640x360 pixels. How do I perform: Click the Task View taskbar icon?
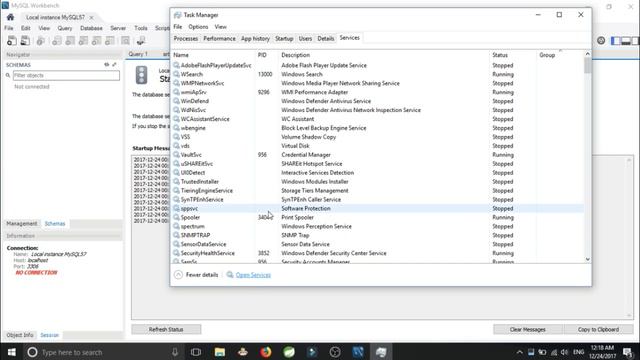pyautogui.click(x=196, y=352)
